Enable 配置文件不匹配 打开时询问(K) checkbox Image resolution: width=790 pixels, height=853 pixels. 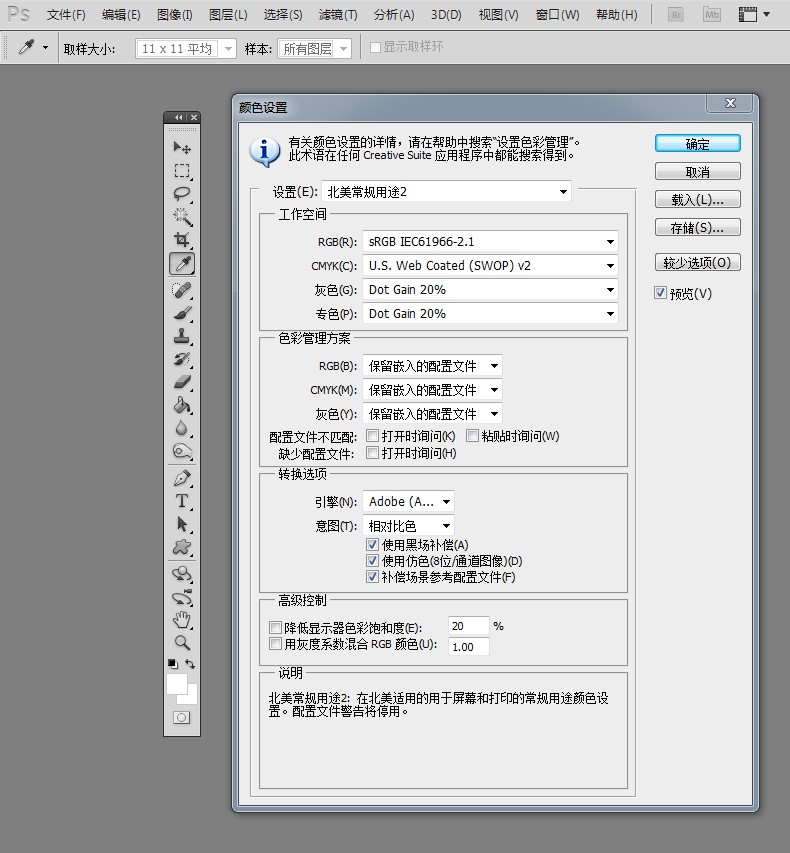click(x=373, y=436)
